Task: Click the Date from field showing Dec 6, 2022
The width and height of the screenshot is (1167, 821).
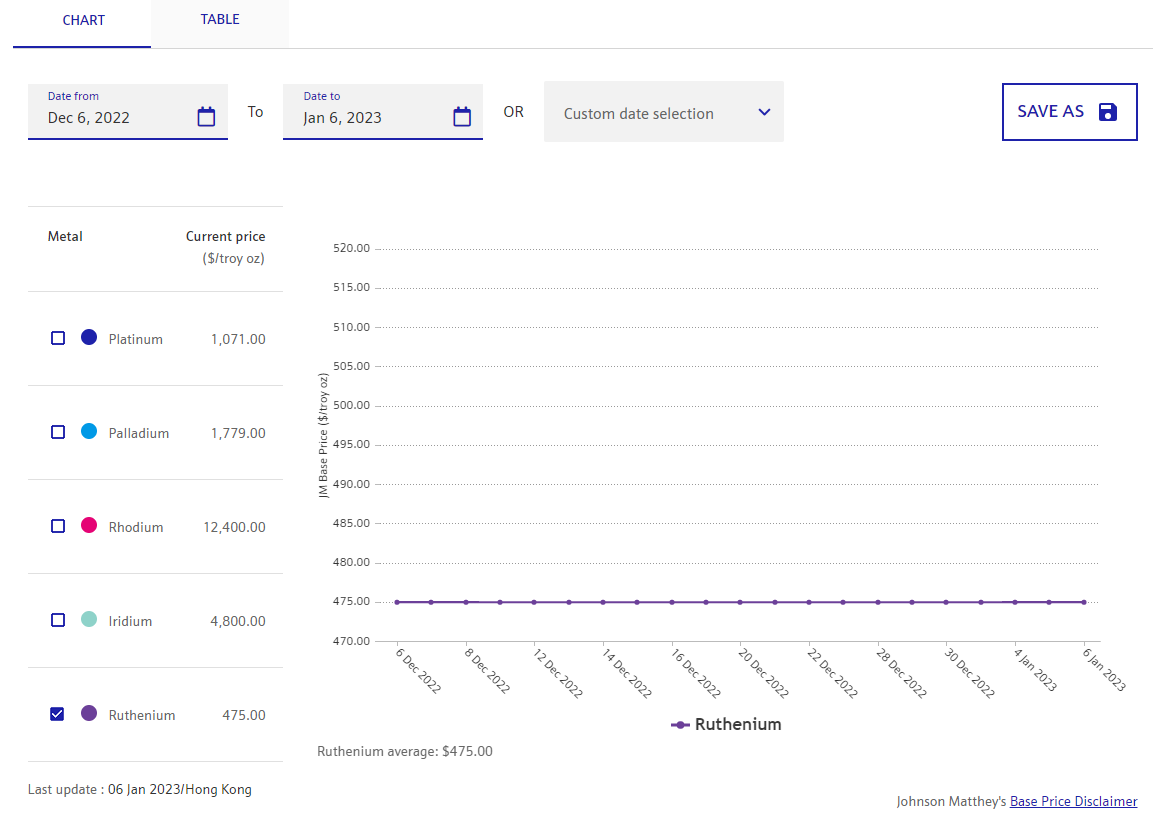Action: 115,117
